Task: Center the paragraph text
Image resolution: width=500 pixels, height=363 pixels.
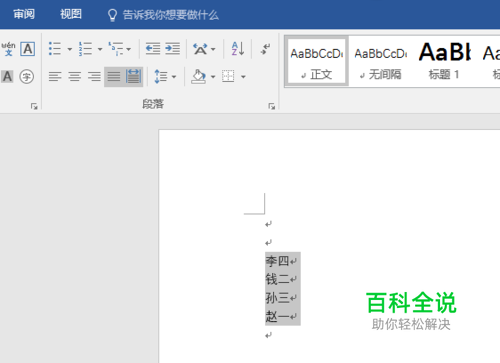Action: 75,77
